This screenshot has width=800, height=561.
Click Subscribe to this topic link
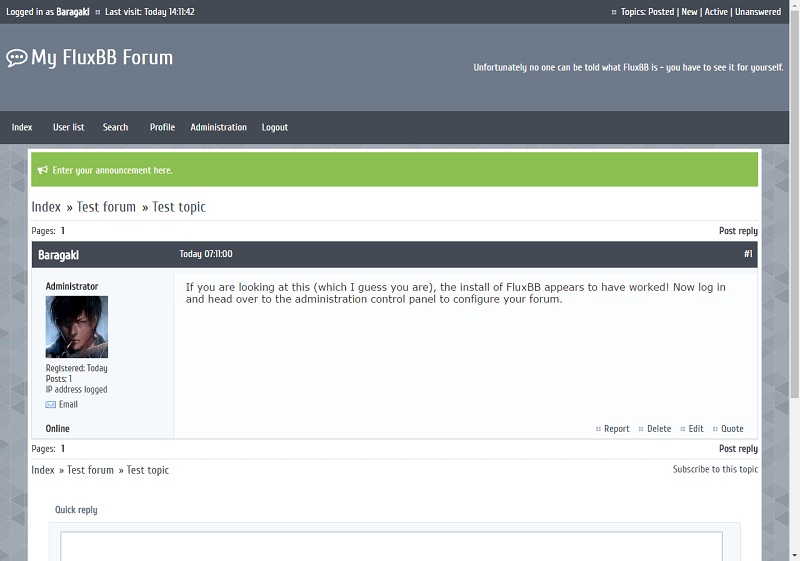pos(715,469)
